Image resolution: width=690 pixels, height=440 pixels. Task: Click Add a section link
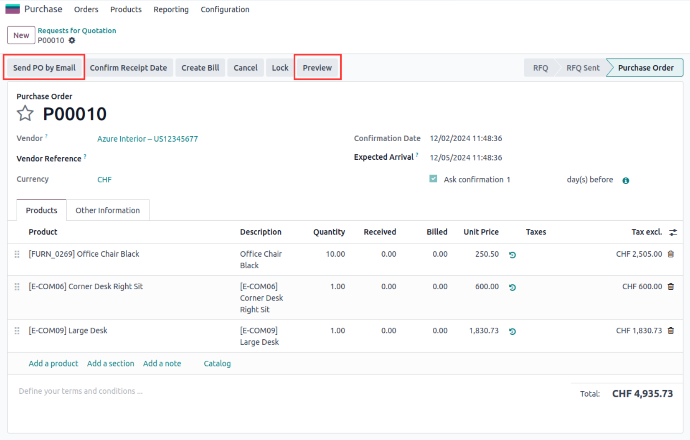pos(110,363)
